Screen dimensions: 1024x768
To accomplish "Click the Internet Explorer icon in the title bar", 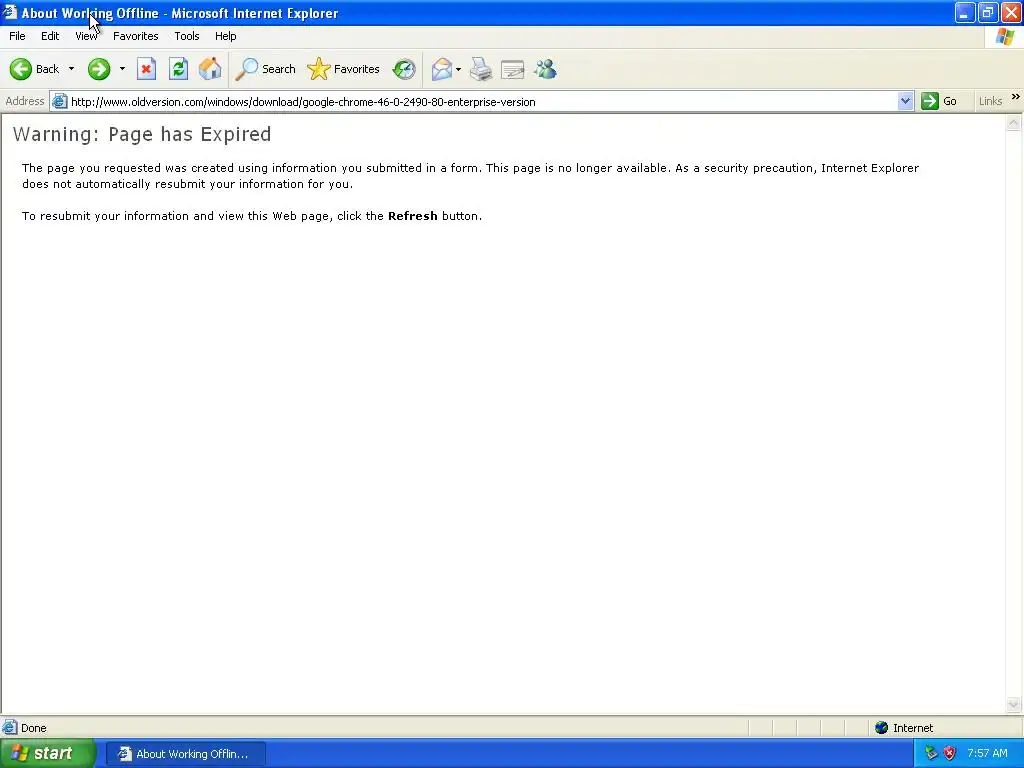I will point(10,12).
